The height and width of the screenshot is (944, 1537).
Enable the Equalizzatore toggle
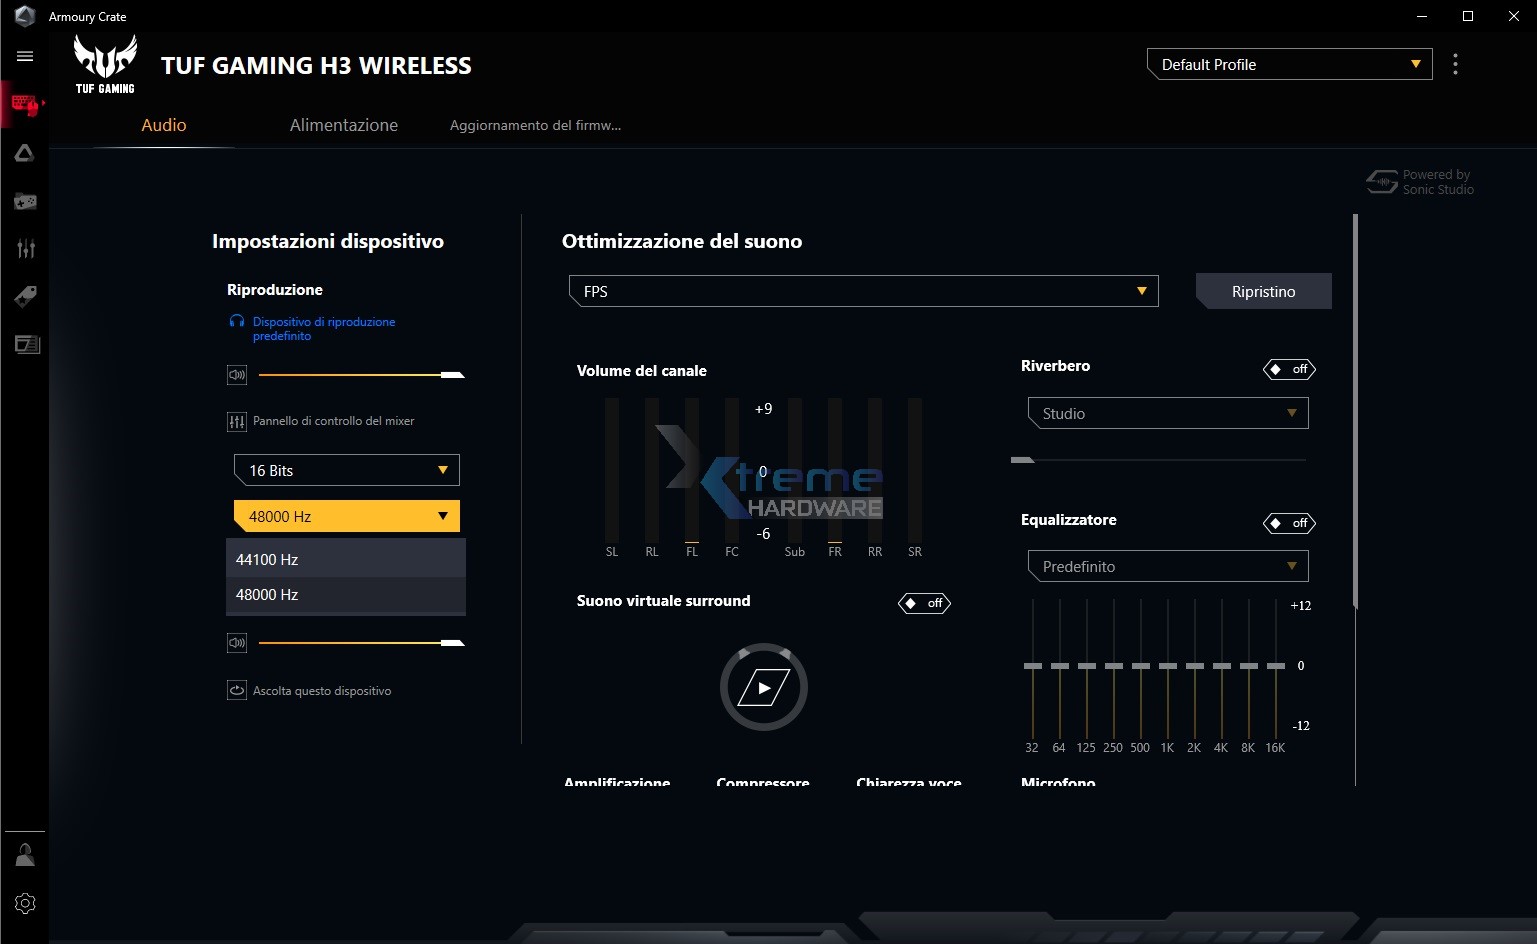click(1289, 523)
